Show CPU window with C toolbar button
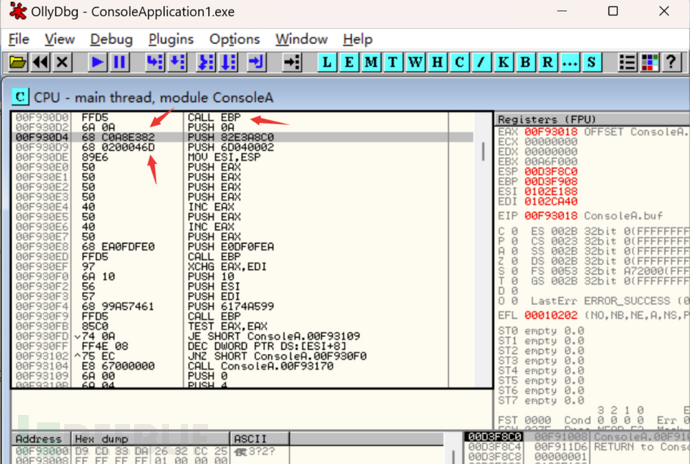Screen dimensions: 690x464 (459, 62)
